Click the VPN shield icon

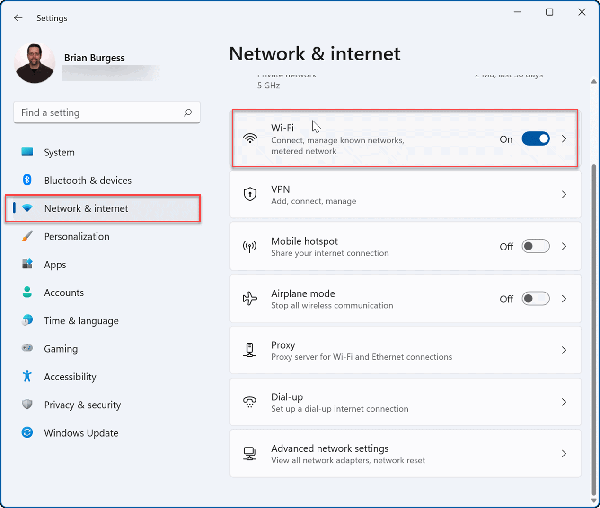click(x=250, y=194)
